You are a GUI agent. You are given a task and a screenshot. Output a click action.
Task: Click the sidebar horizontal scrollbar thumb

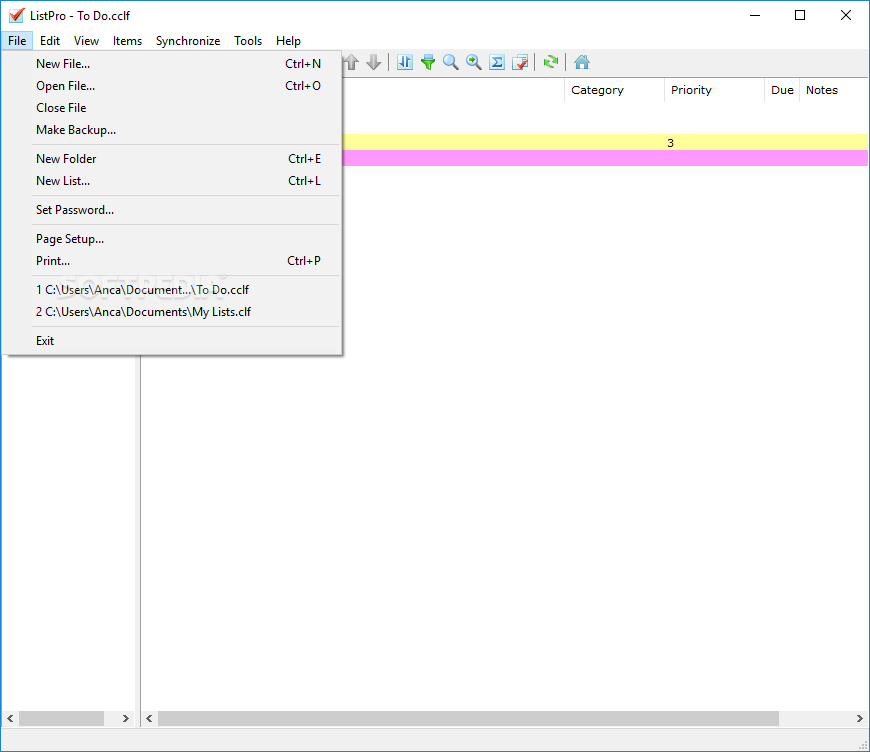click(x=61, y=719)
